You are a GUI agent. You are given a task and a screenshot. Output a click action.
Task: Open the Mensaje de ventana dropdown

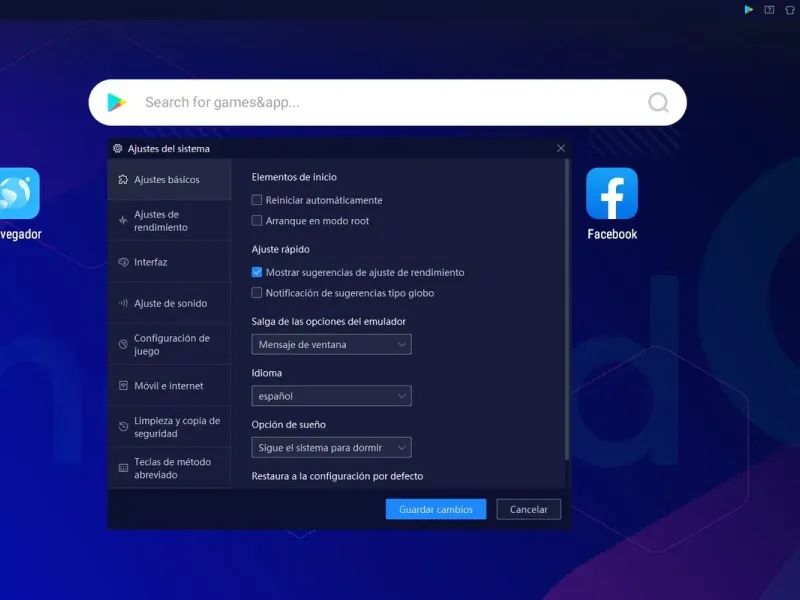click(x=331, y=344)
